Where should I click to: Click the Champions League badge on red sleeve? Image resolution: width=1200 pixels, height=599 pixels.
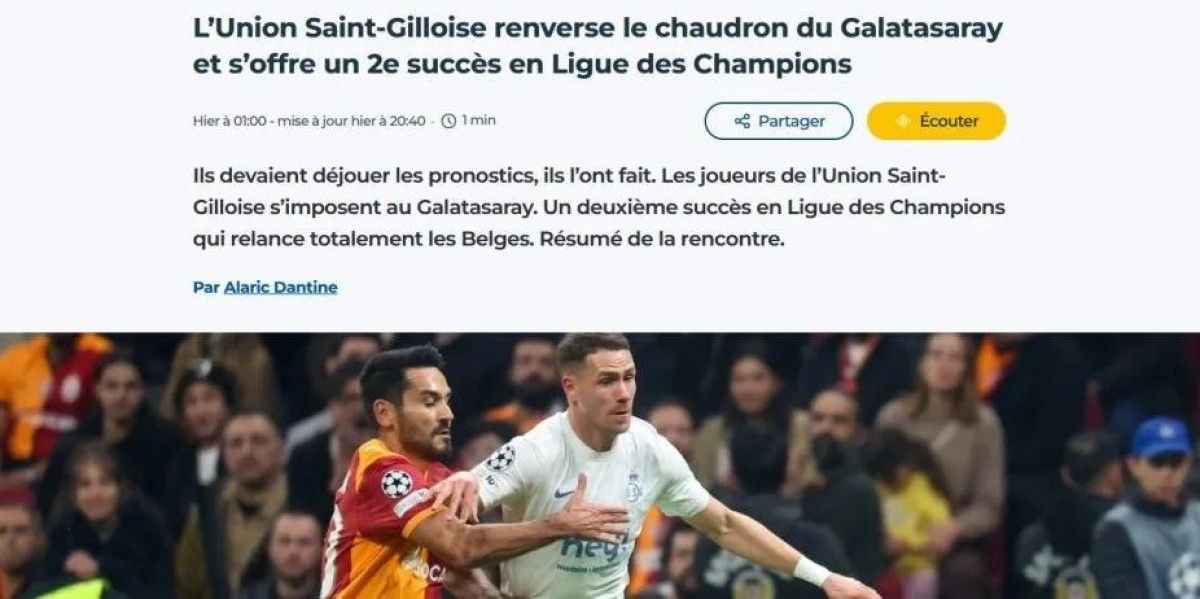point(397,483)
